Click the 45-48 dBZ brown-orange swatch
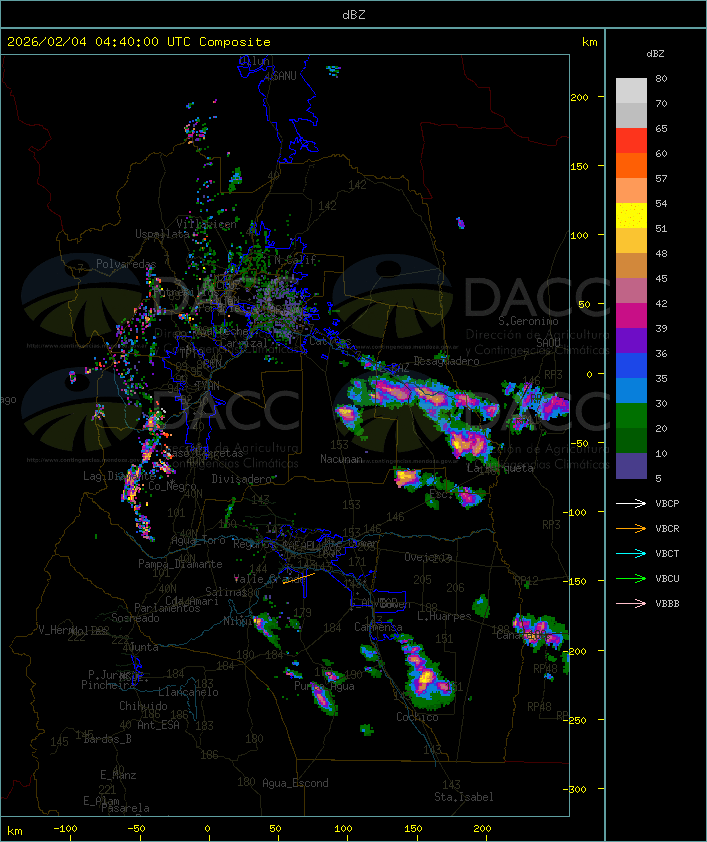707x842 pixels. pos(631,266)
